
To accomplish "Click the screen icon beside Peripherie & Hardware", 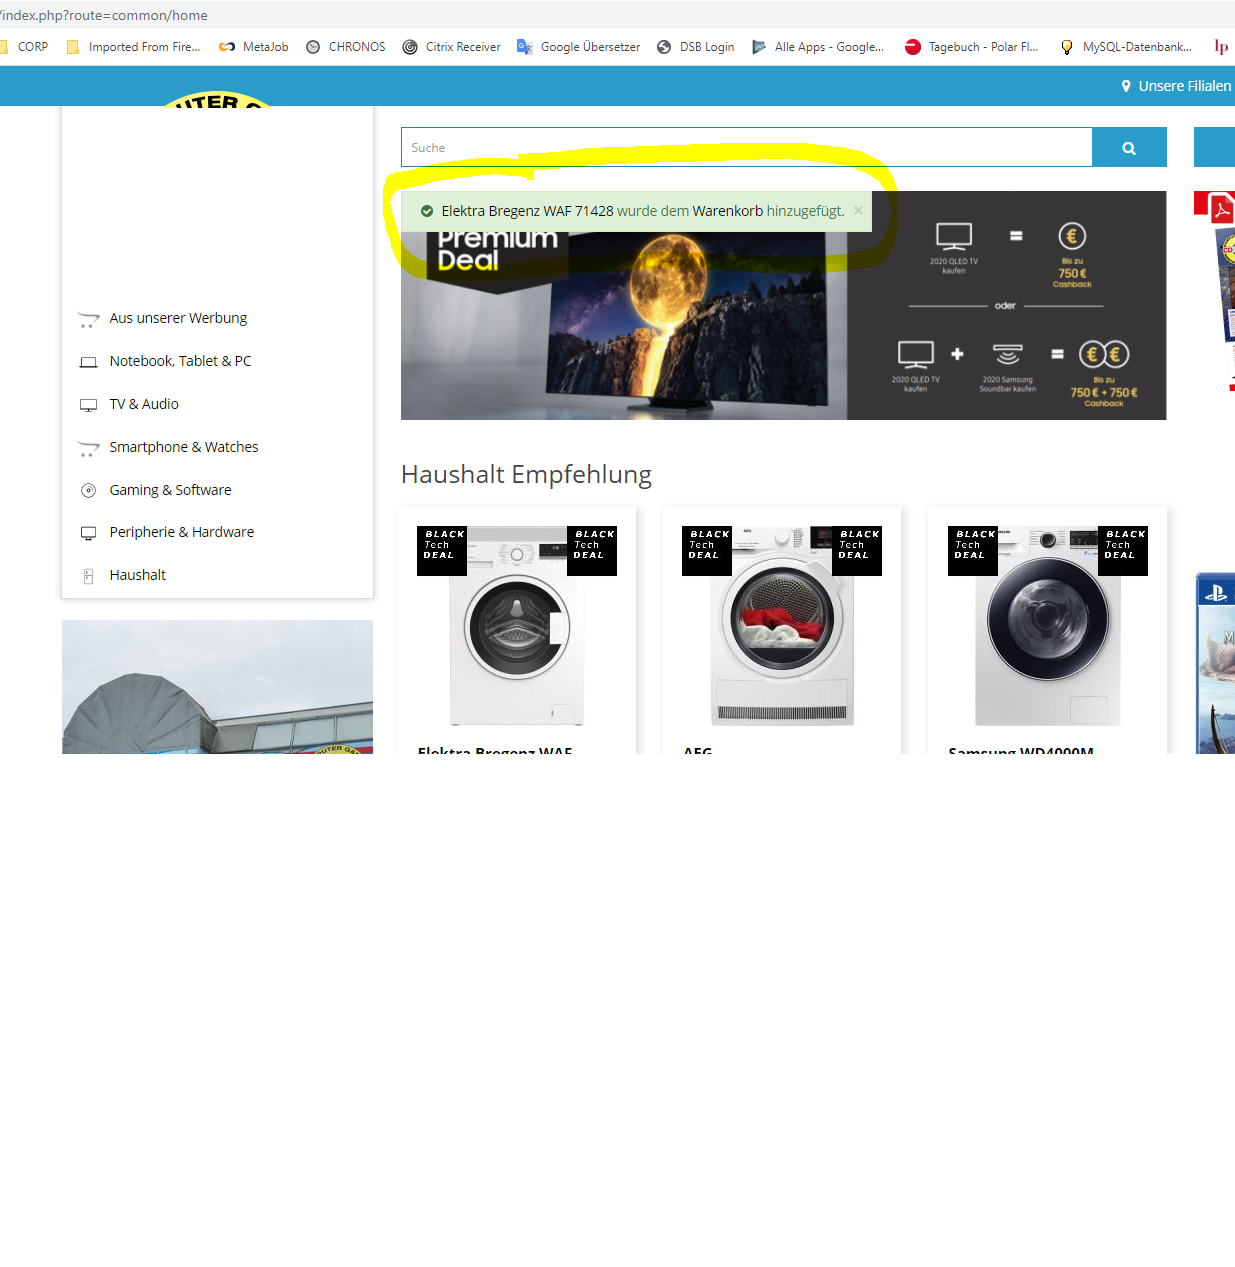I will coord(88,533).
